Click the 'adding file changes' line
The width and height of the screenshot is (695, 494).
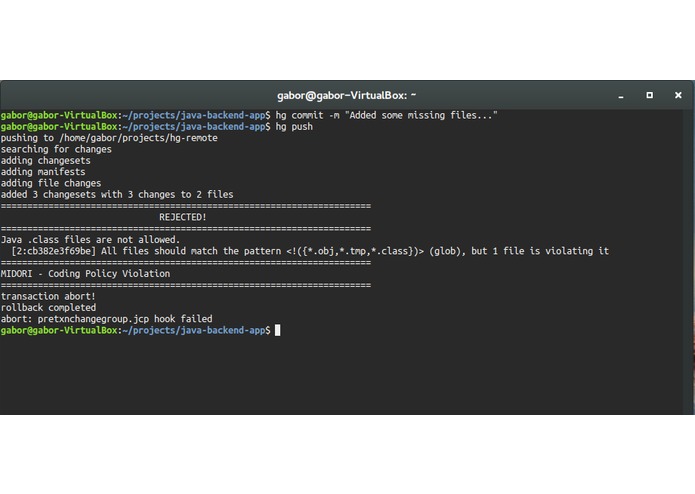pos(51,183)
